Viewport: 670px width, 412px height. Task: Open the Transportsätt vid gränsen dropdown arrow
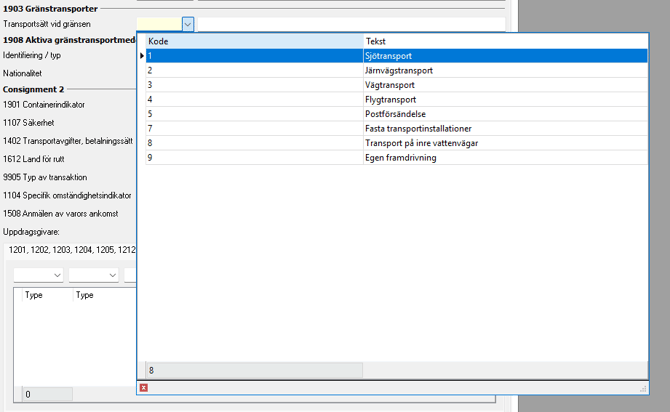click(x=187, y=23)
